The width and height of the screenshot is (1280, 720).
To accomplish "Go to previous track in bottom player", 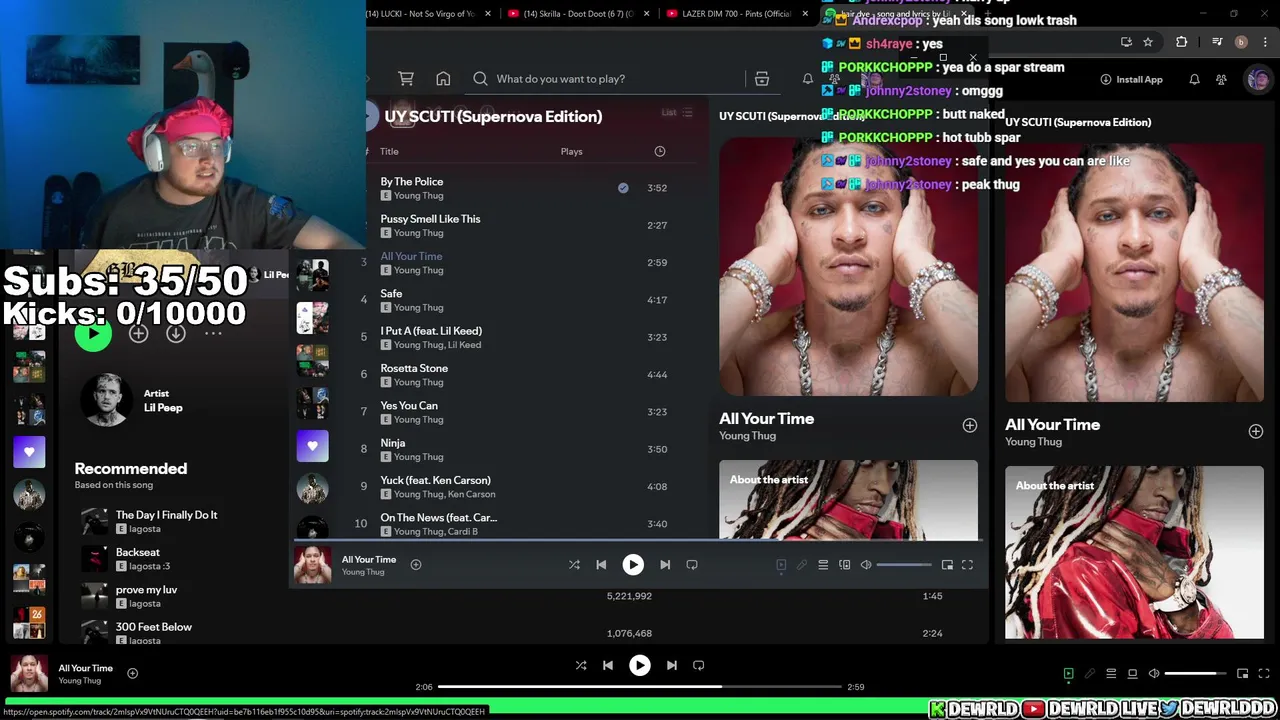I will [607, 665].
